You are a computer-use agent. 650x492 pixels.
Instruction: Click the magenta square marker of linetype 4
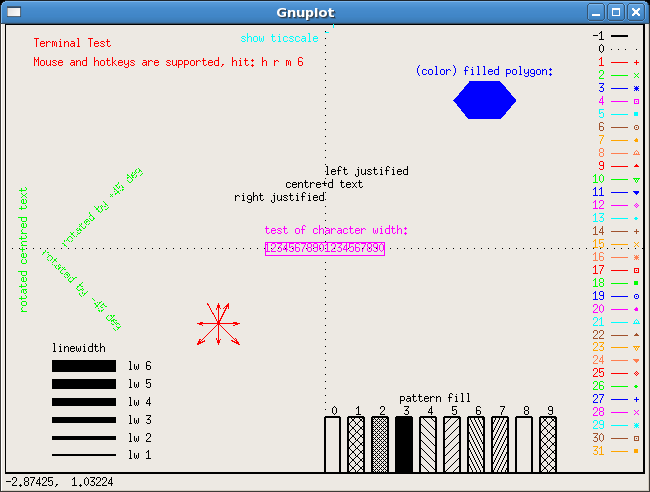(636, 102)
